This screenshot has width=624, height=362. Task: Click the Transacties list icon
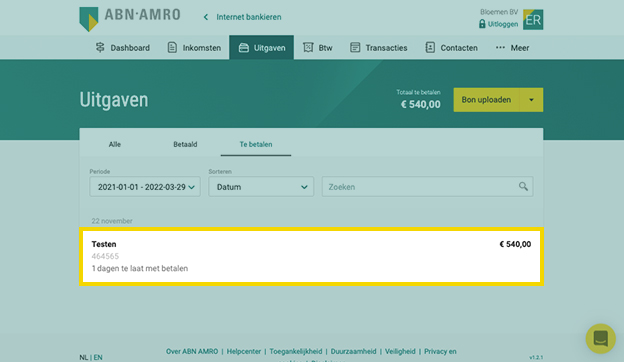[x=355, y=47]
